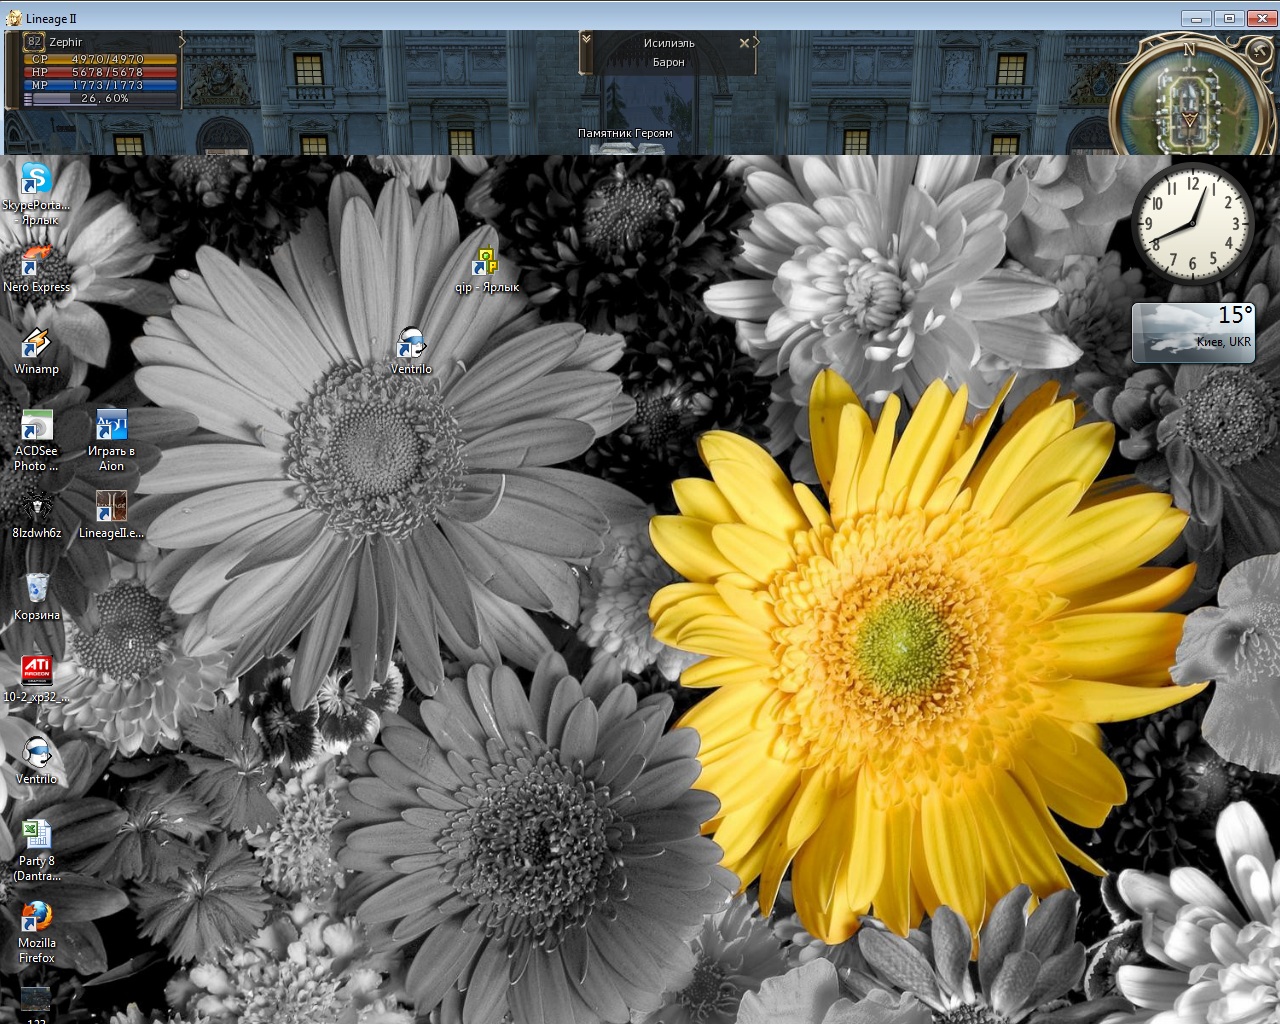Minimize the Lineage II window

tap(1196, 18)
